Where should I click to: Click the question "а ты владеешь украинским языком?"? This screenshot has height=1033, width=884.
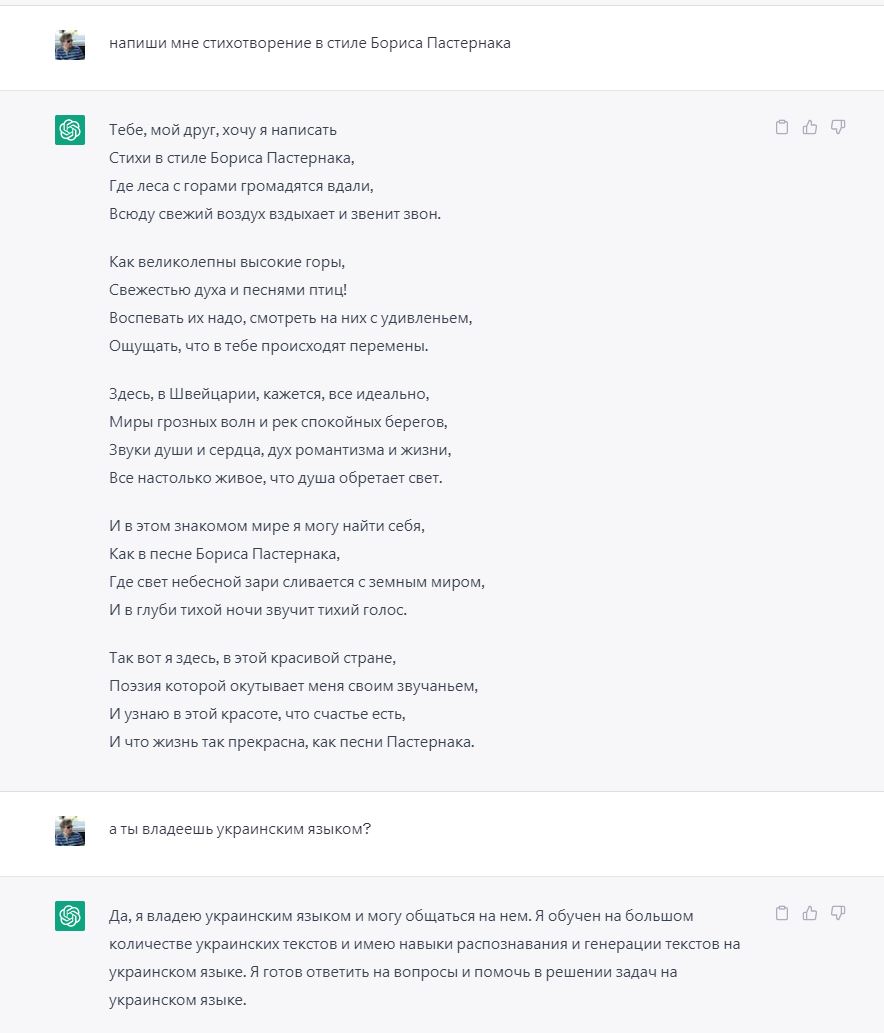click(240, 829)
